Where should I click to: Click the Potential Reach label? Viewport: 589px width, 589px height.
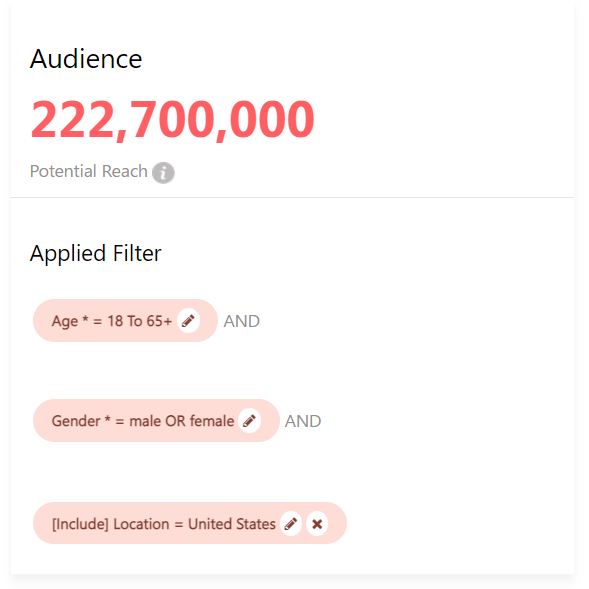coord(89,171)
